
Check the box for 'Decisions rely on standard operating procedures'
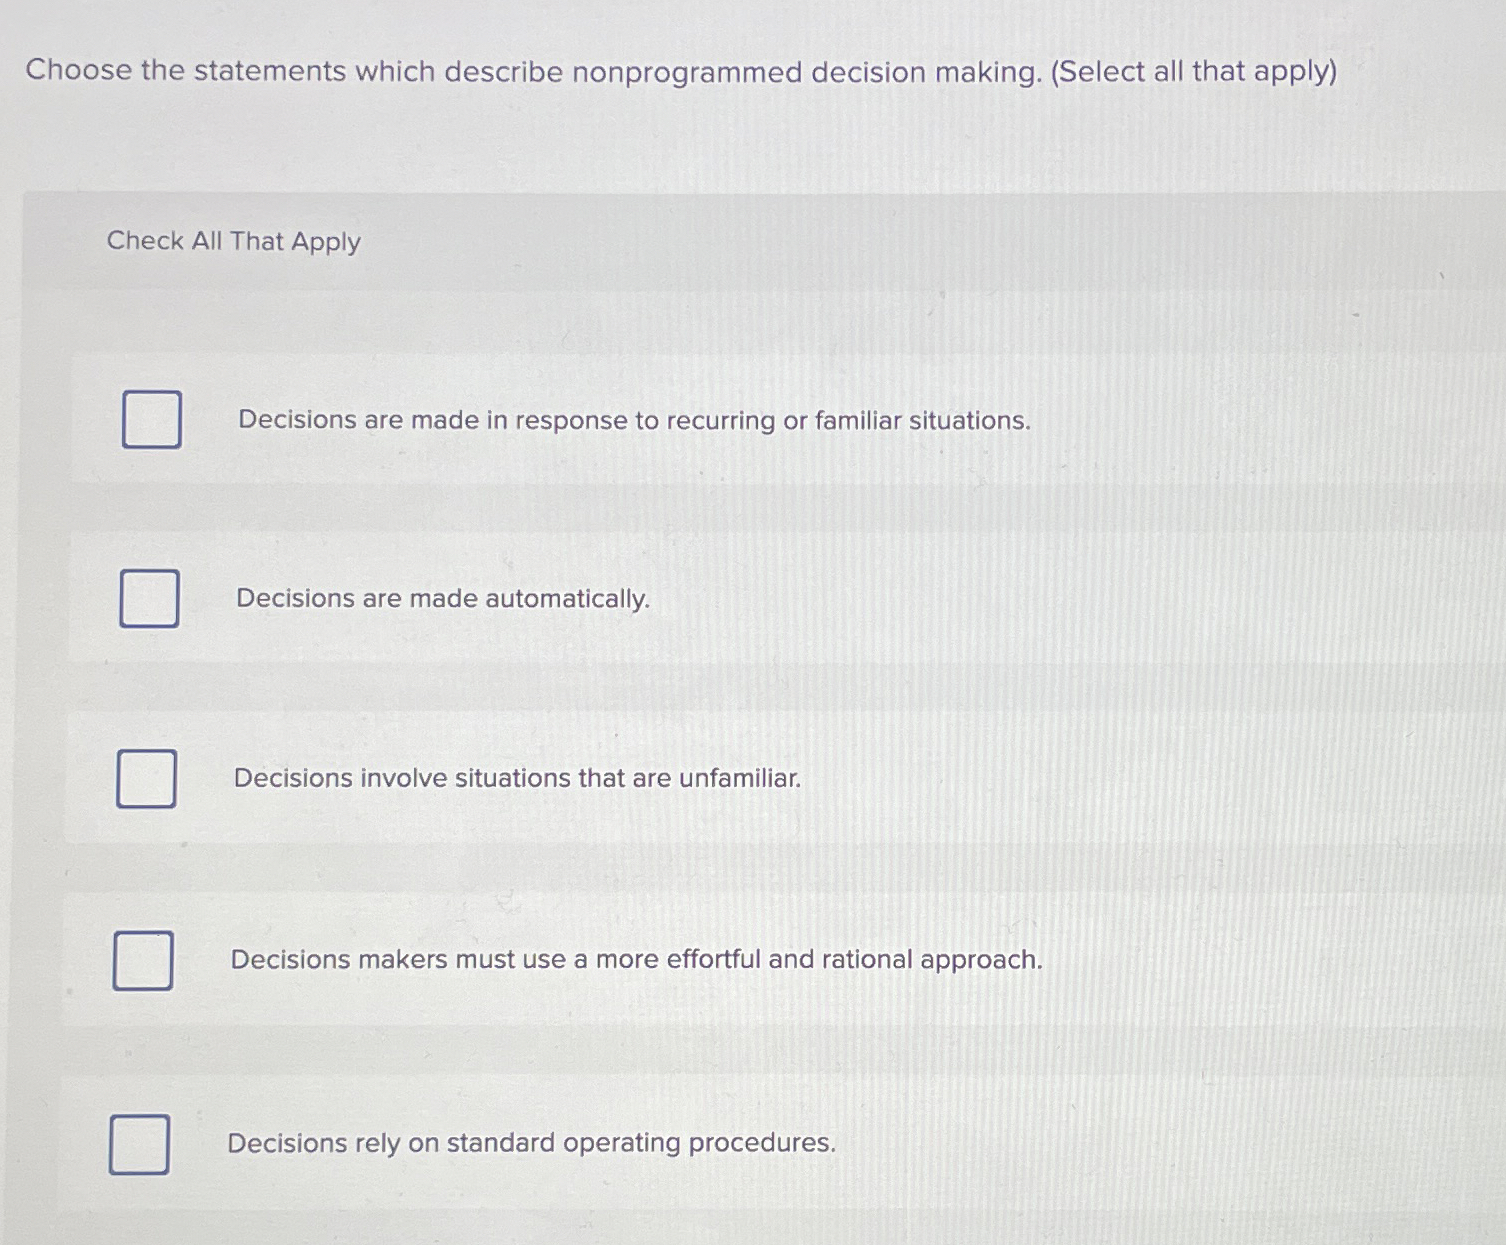tap(139, 1144)
